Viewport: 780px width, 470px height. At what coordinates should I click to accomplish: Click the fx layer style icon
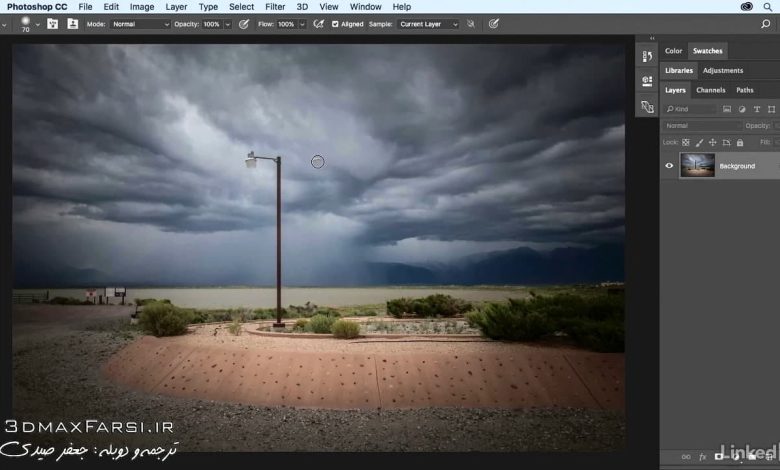point(702,457)
